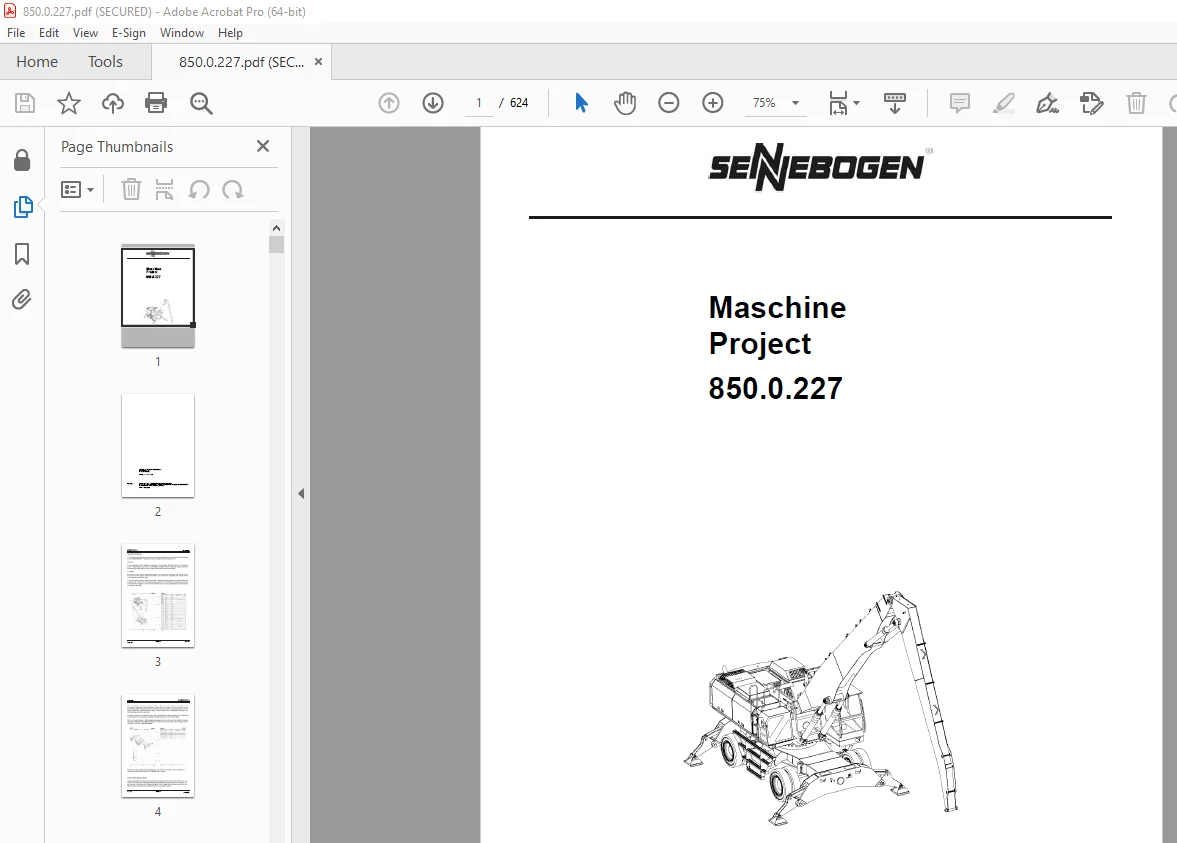Screen dimensions: 1177x843
Task: Open the View menu
Action: pyautogui.click(x=85, y=33)
